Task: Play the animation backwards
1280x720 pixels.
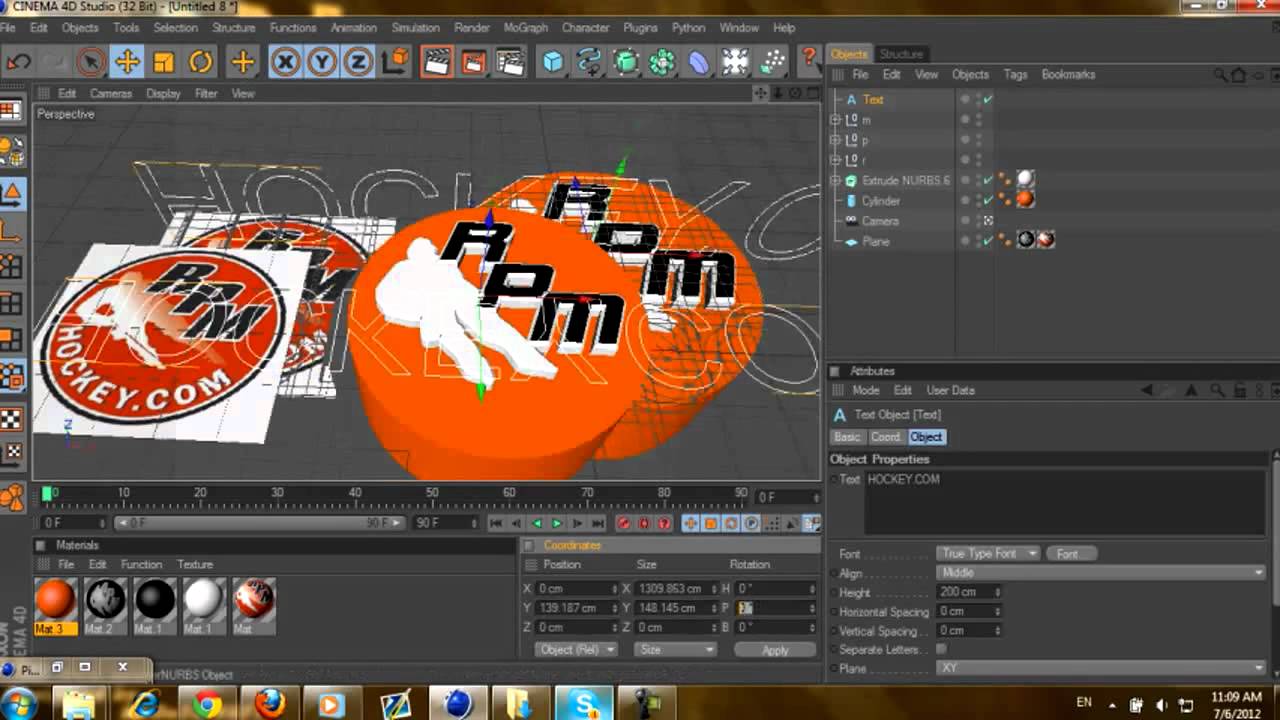Action: 536,523
